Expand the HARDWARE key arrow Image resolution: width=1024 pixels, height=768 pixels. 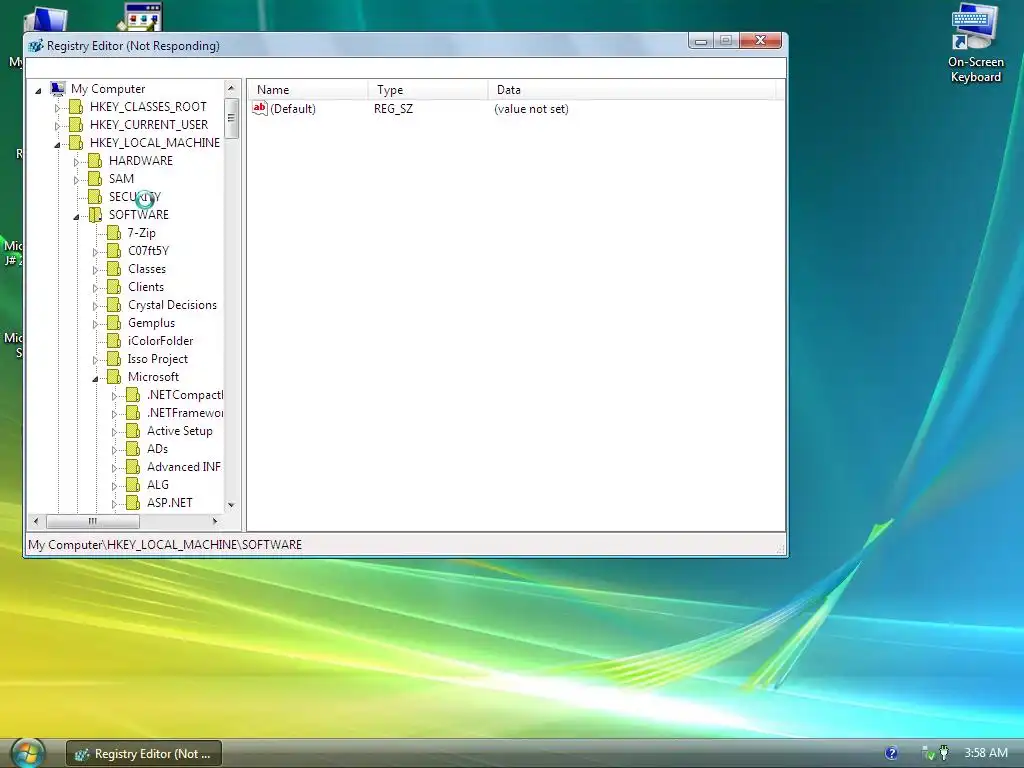[76, 161]
